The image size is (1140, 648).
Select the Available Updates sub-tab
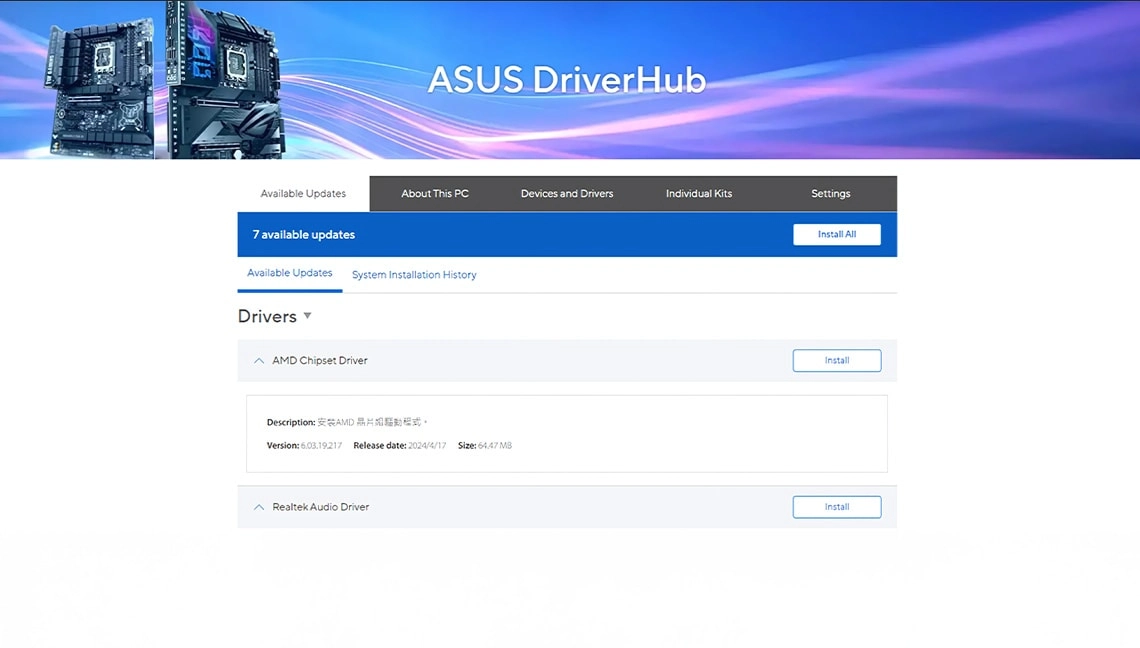[289, 273]
